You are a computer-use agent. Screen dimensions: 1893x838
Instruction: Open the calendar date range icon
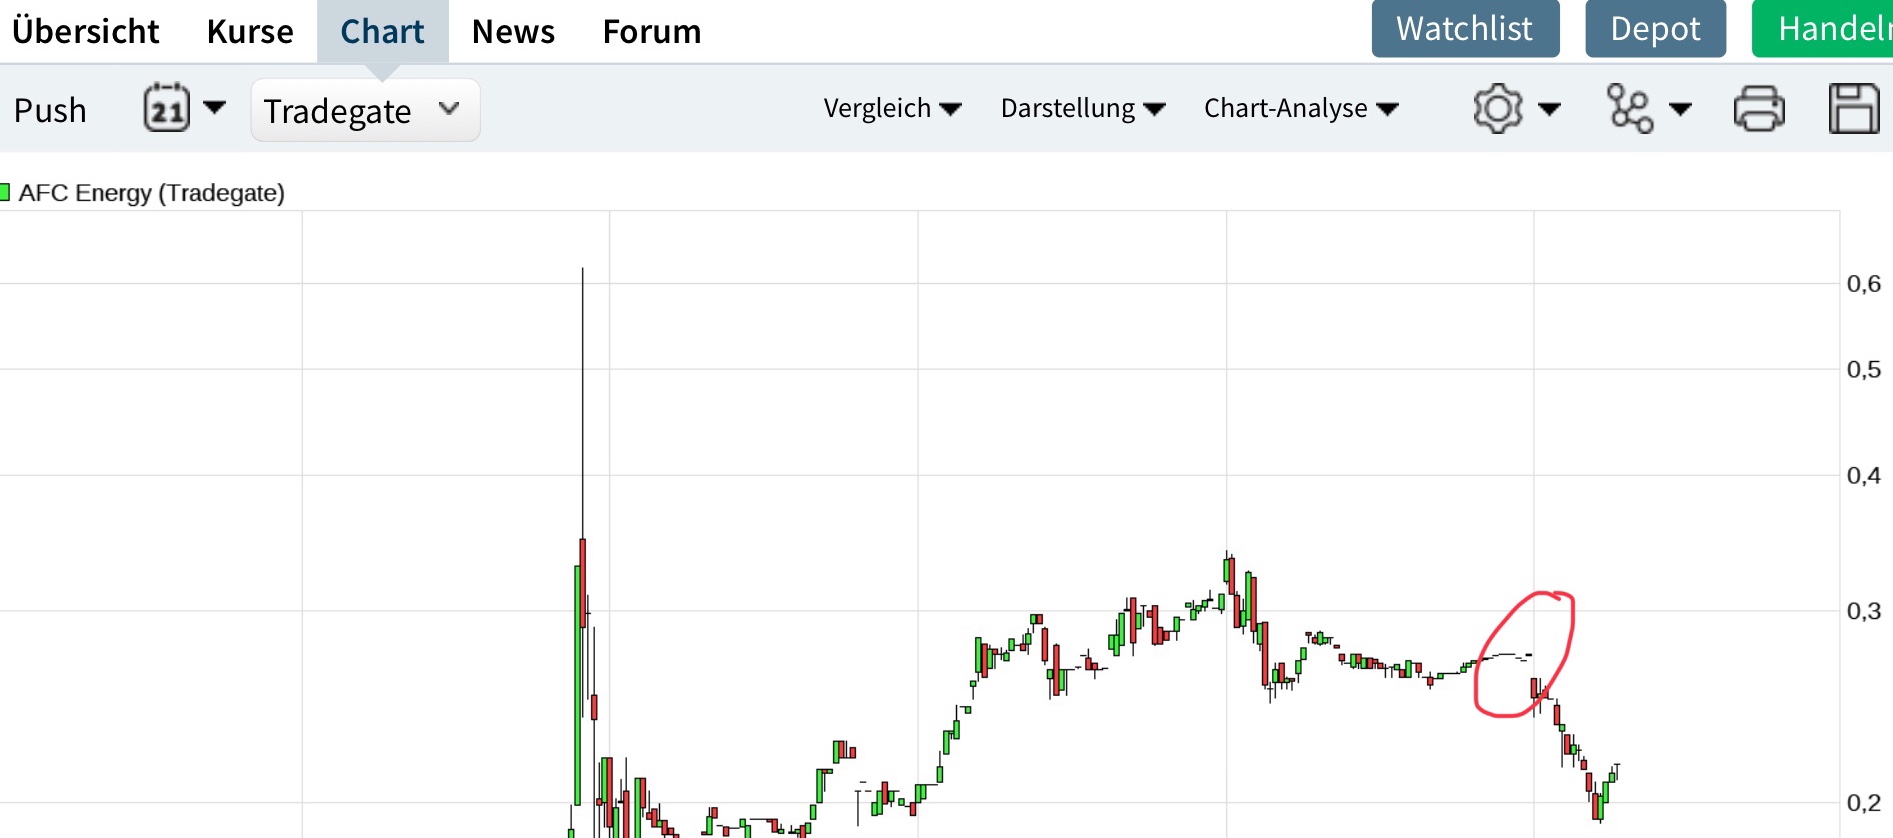pyautogui.click(x=167, y=108)
